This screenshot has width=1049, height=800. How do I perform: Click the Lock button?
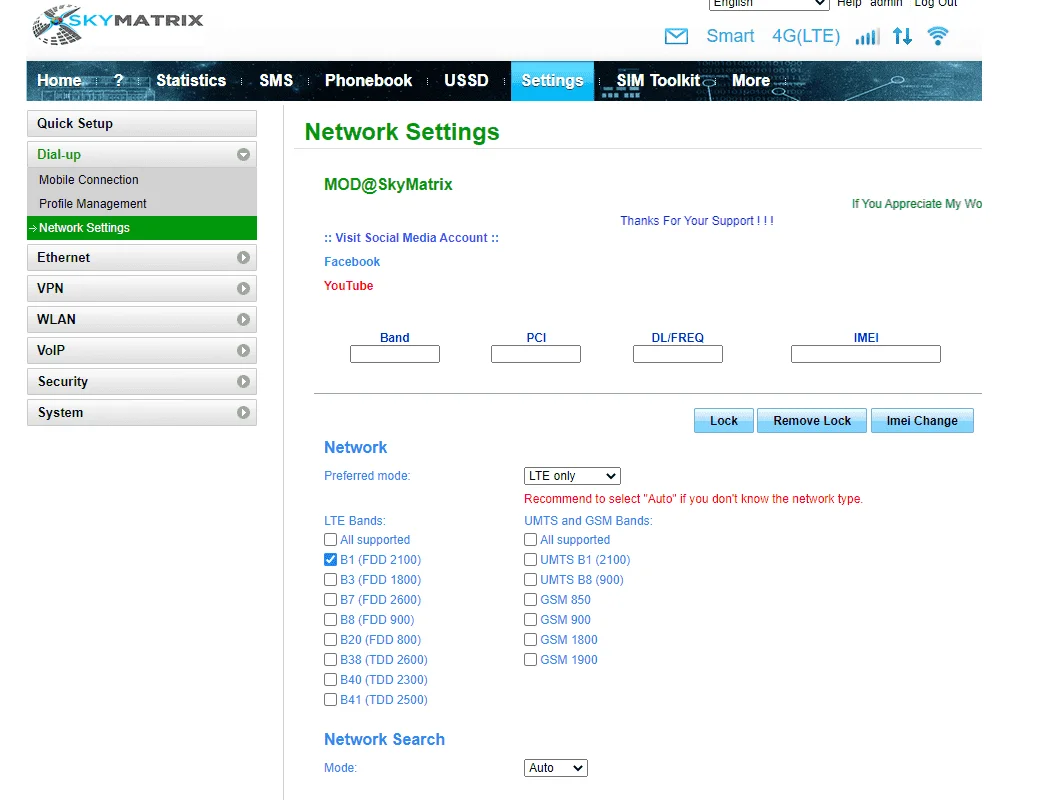click(x=724, y=421)
